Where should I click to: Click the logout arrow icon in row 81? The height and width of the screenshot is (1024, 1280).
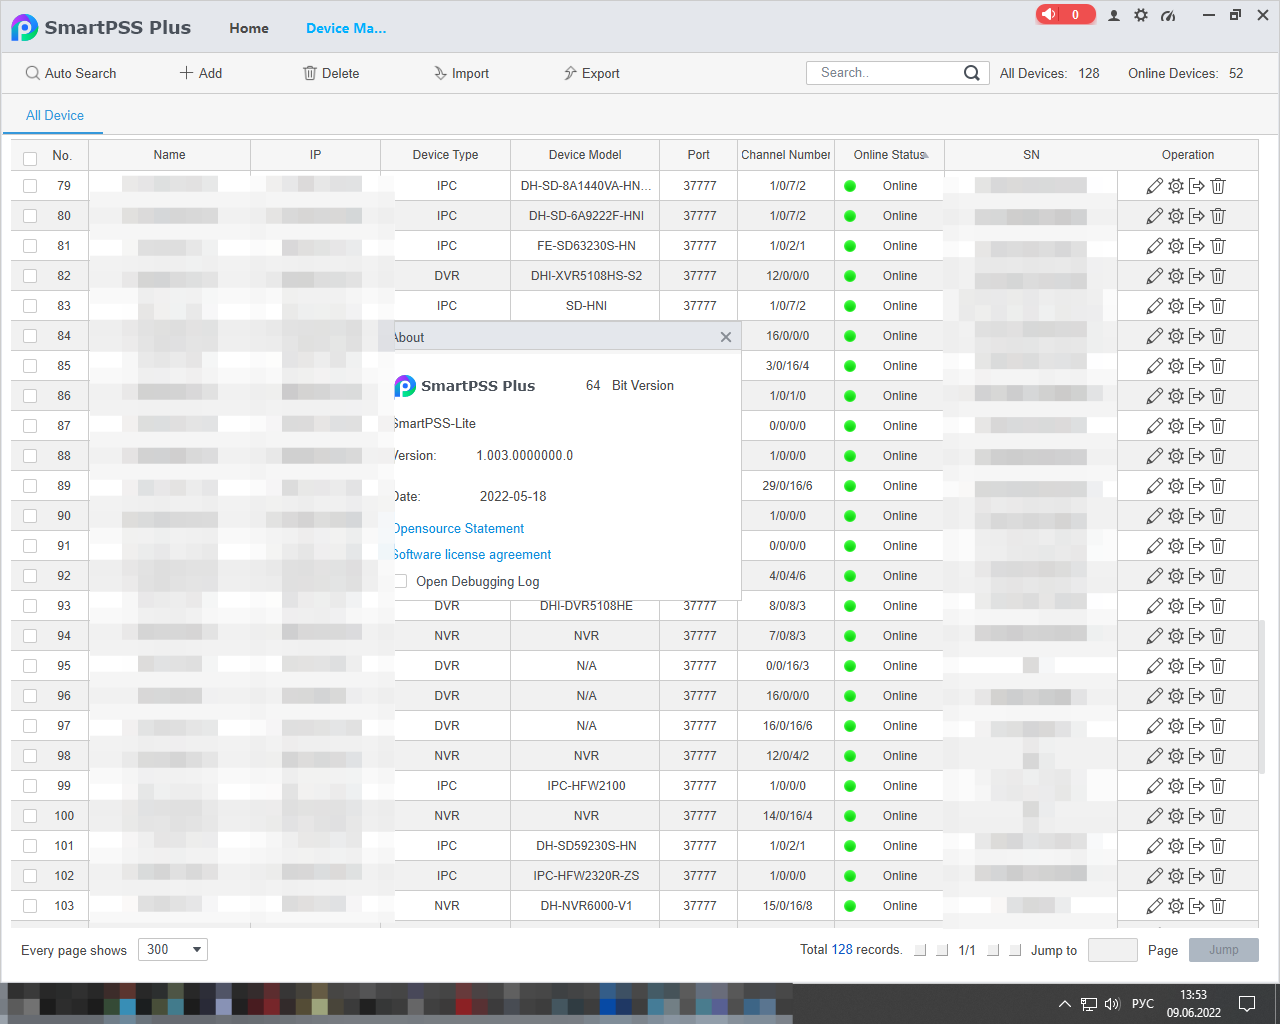1197,246
